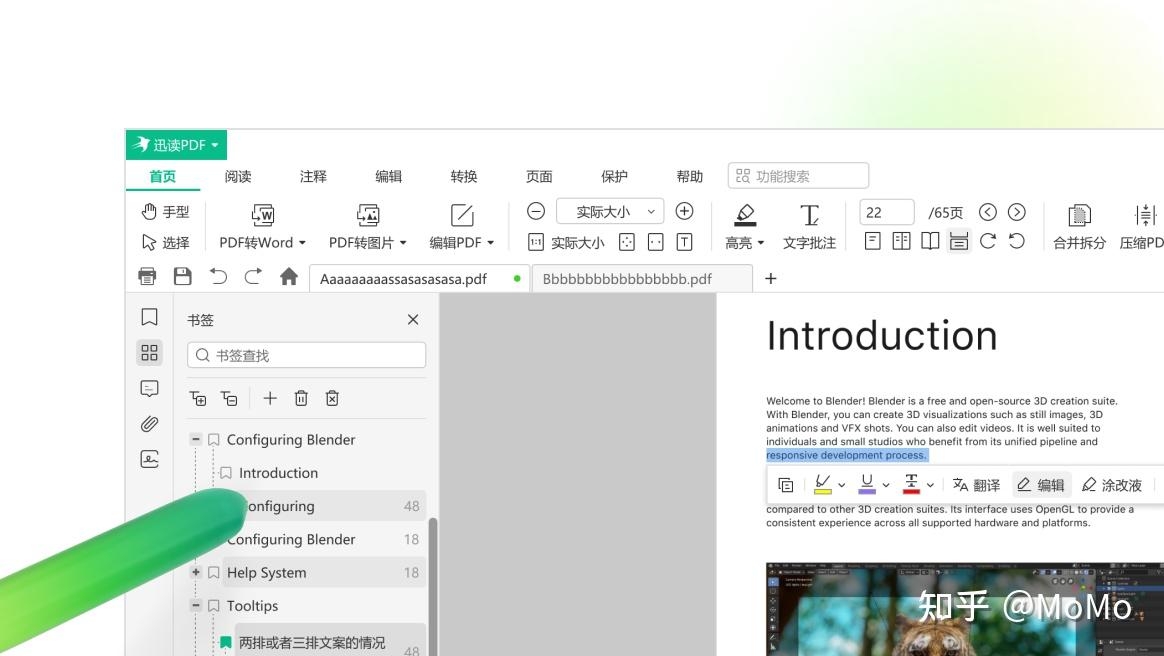Image resolution: width=1164 pixels, height=656 pixels.
Task: Open the 帮助 ribbon tab
Action: click(690, 177)
